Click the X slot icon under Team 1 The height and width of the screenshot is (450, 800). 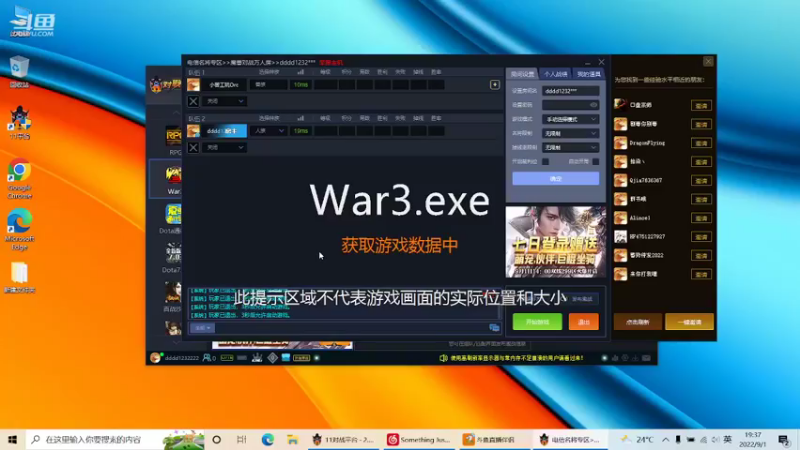193,101
